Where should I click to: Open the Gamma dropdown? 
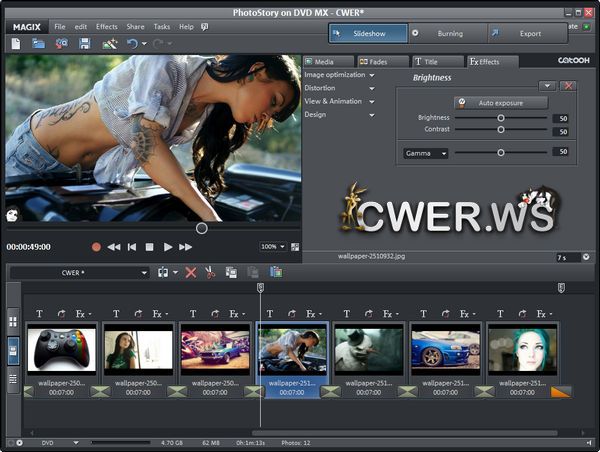tap(427, 153)
